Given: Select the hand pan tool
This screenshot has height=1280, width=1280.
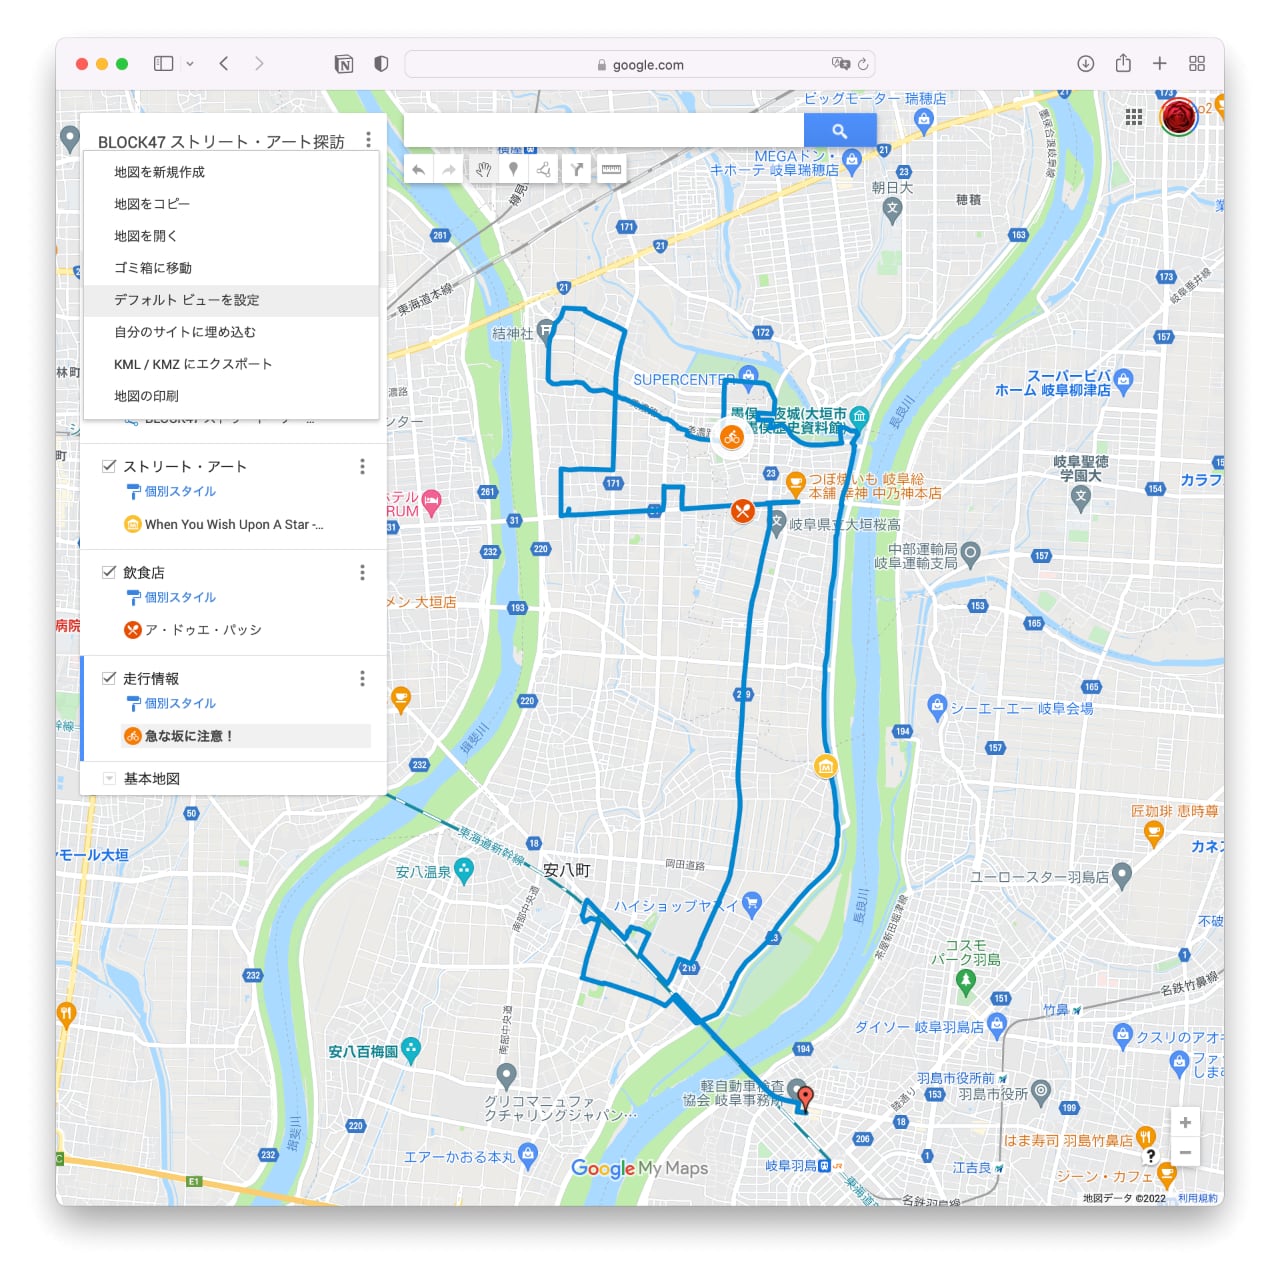Looking at the screenshot, I should (x=483, y=170).
